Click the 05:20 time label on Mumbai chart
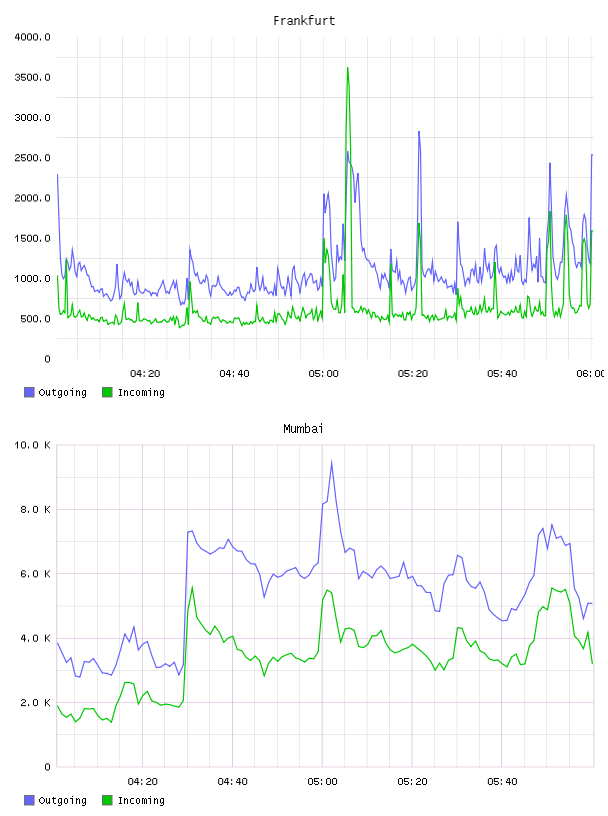The image size is (608, 816). pos(412,782)
